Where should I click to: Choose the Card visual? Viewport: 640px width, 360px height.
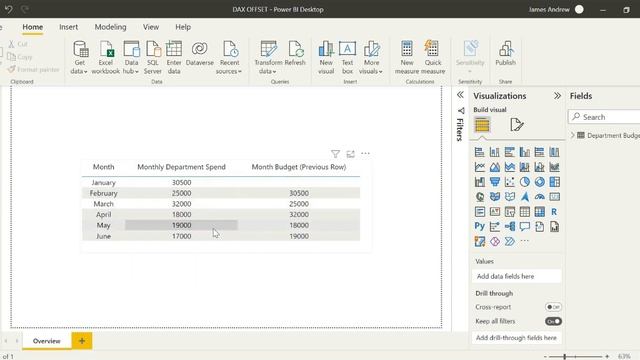coord(554,197)
